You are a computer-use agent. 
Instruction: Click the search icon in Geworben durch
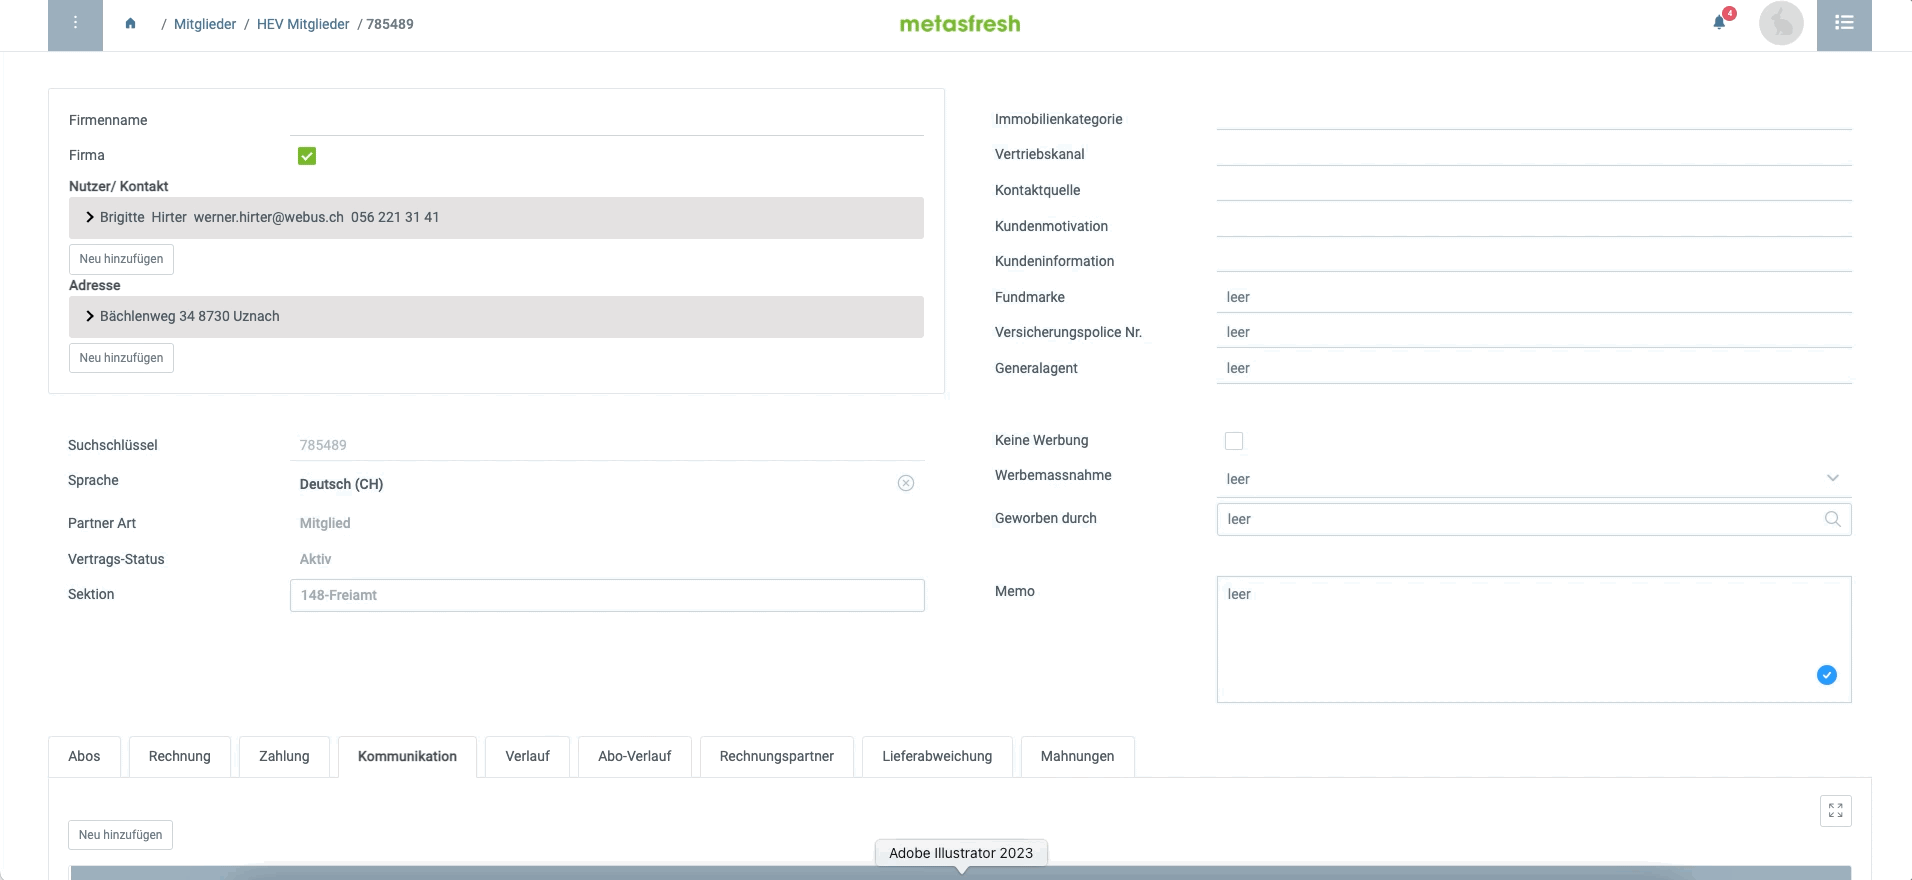click(1832, 519)
